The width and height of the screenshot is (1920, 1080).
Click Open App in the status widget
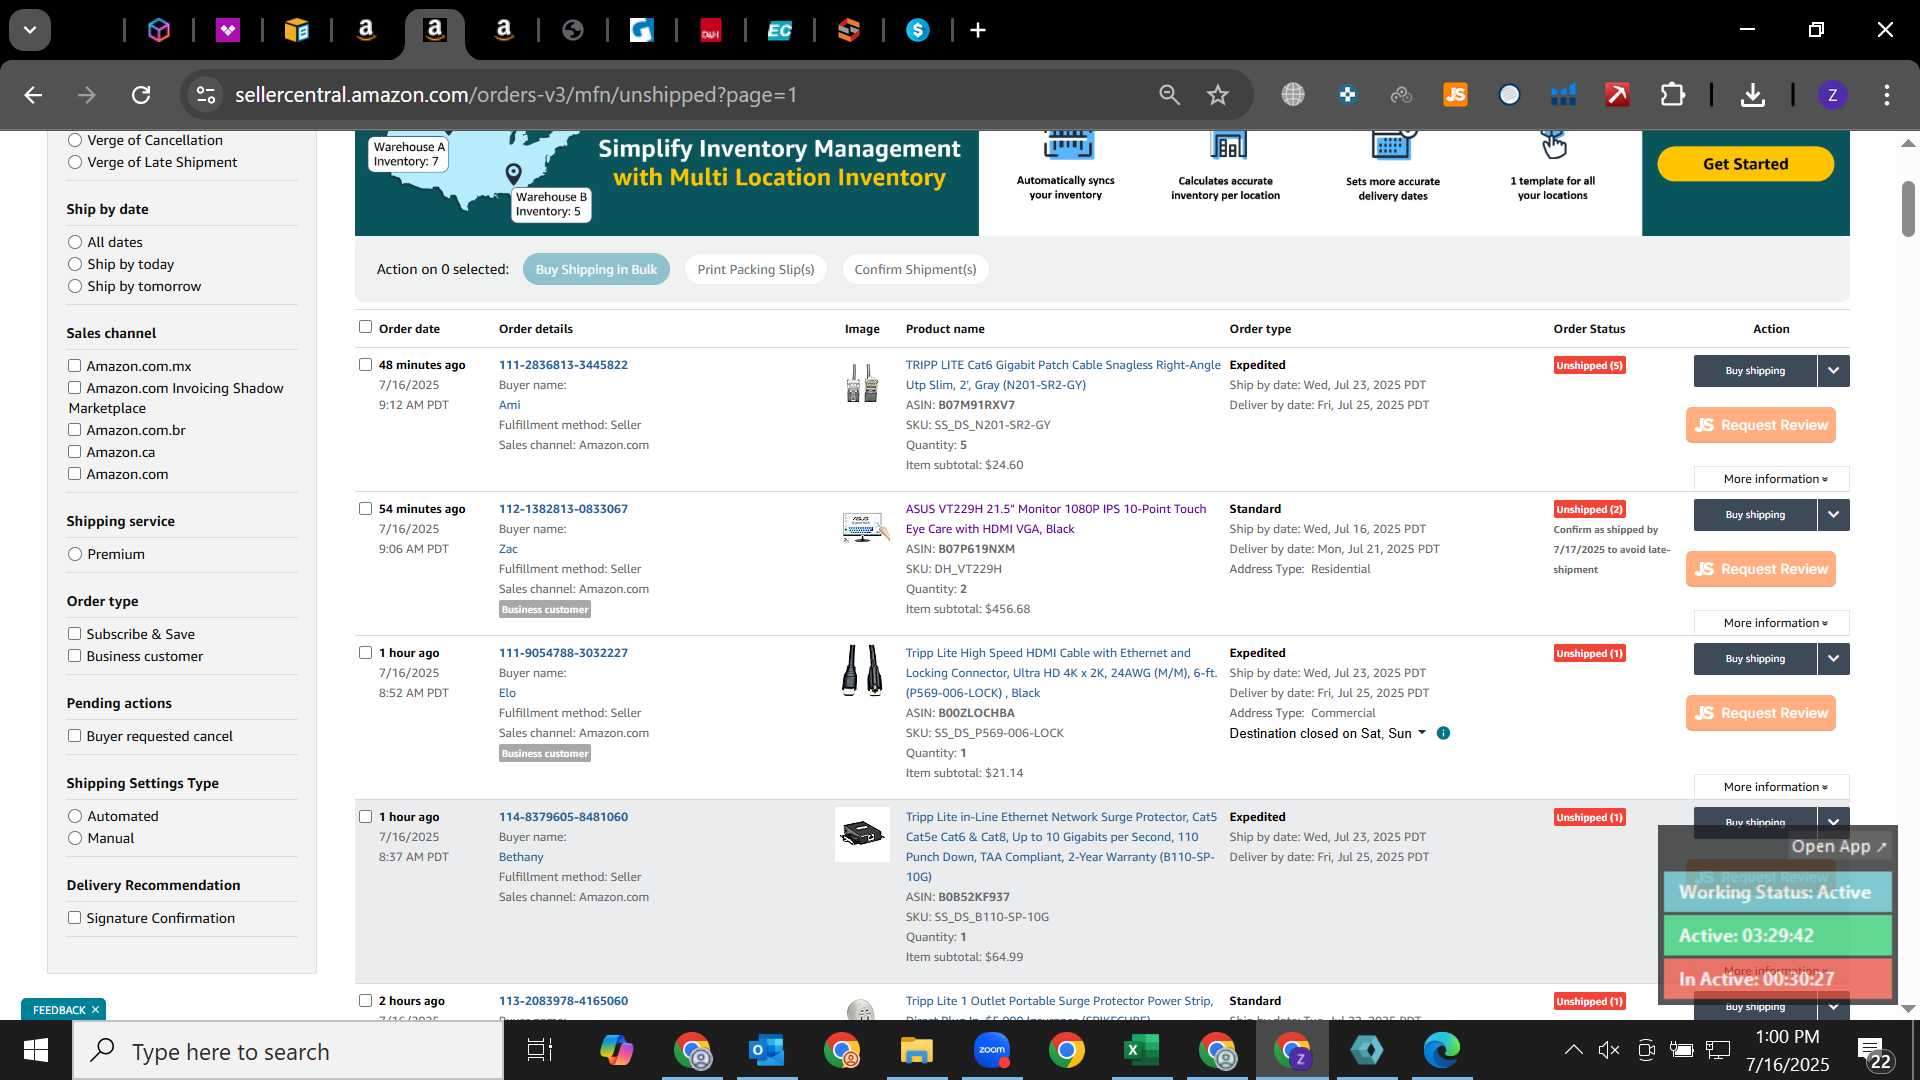1839,846
